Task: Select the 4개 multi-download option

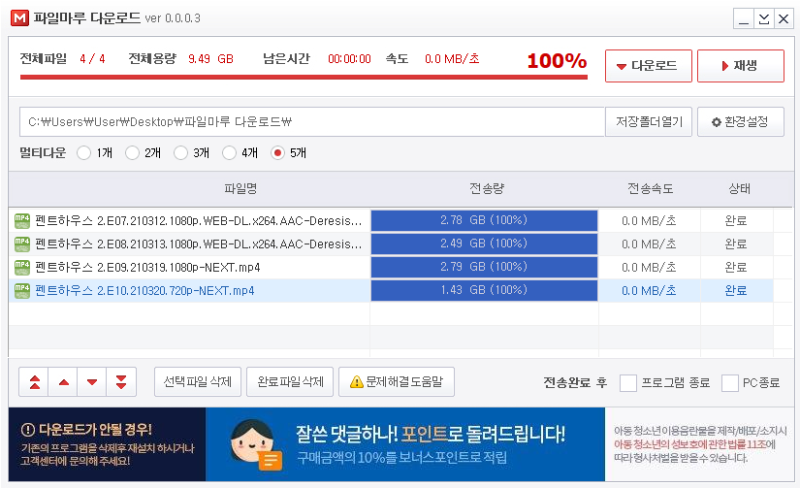Action: (229, 153)
